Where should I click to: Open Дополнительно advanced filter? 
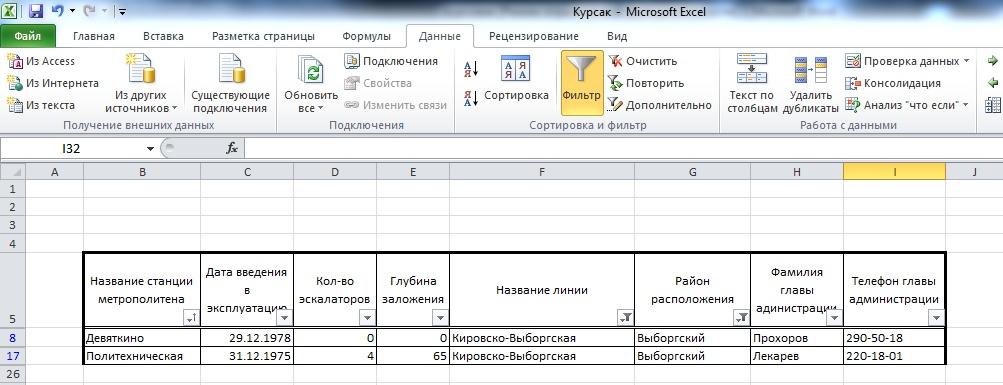coord(659,105)
